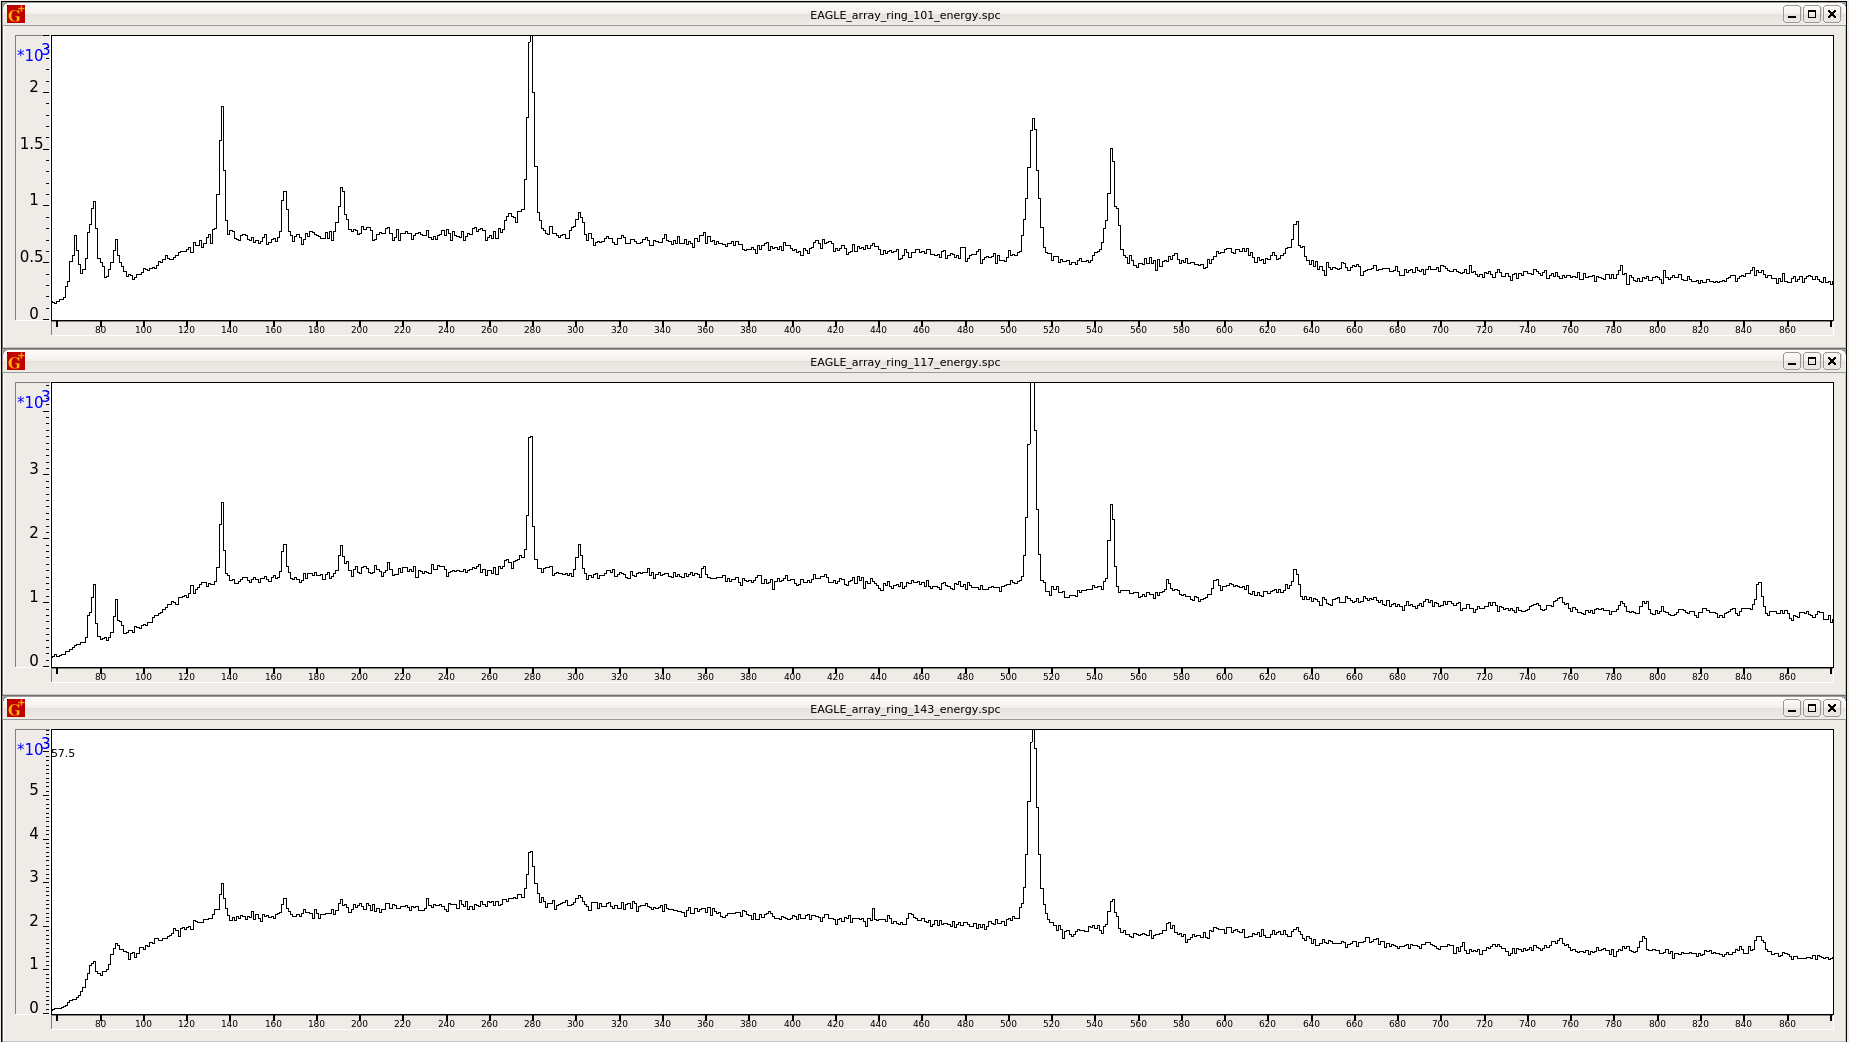Click the 280 peak in ring_101 spectrum
1849x1042 pixels.
pos(531,45)
